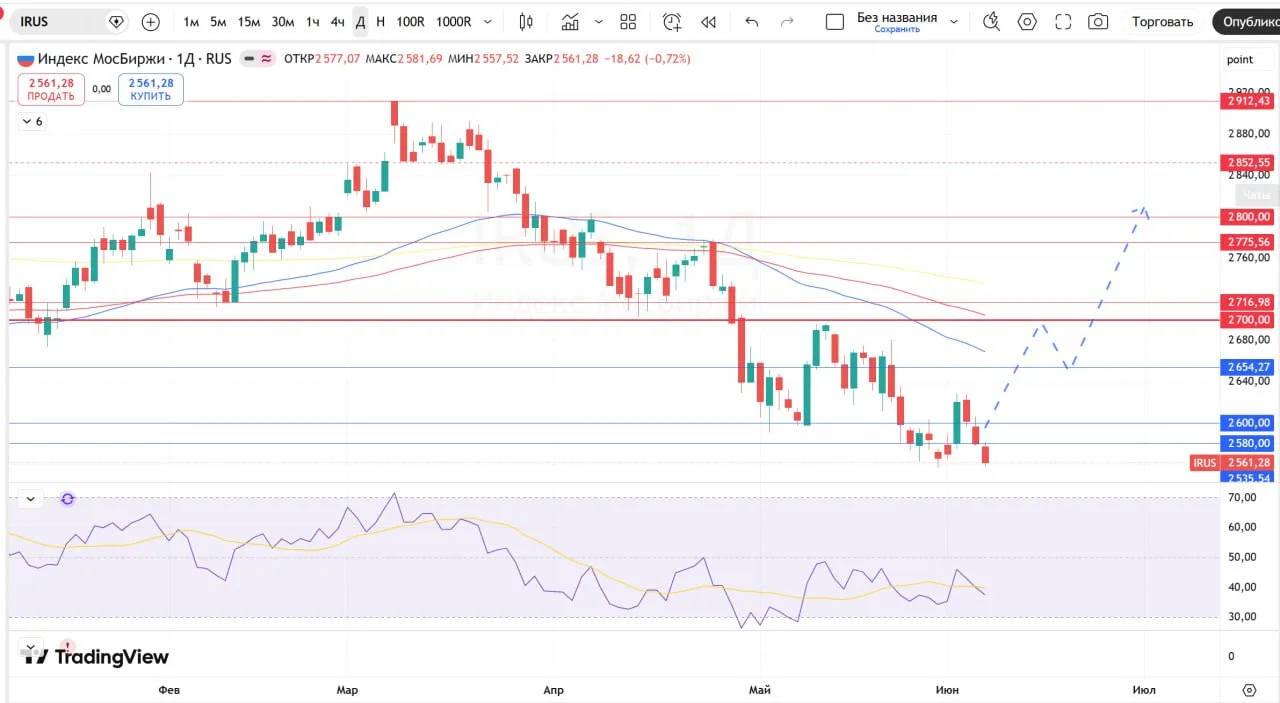Open the indicator templates grid icon
The height and width of the screenshot is (703, 1280).
tap(628, 21)
